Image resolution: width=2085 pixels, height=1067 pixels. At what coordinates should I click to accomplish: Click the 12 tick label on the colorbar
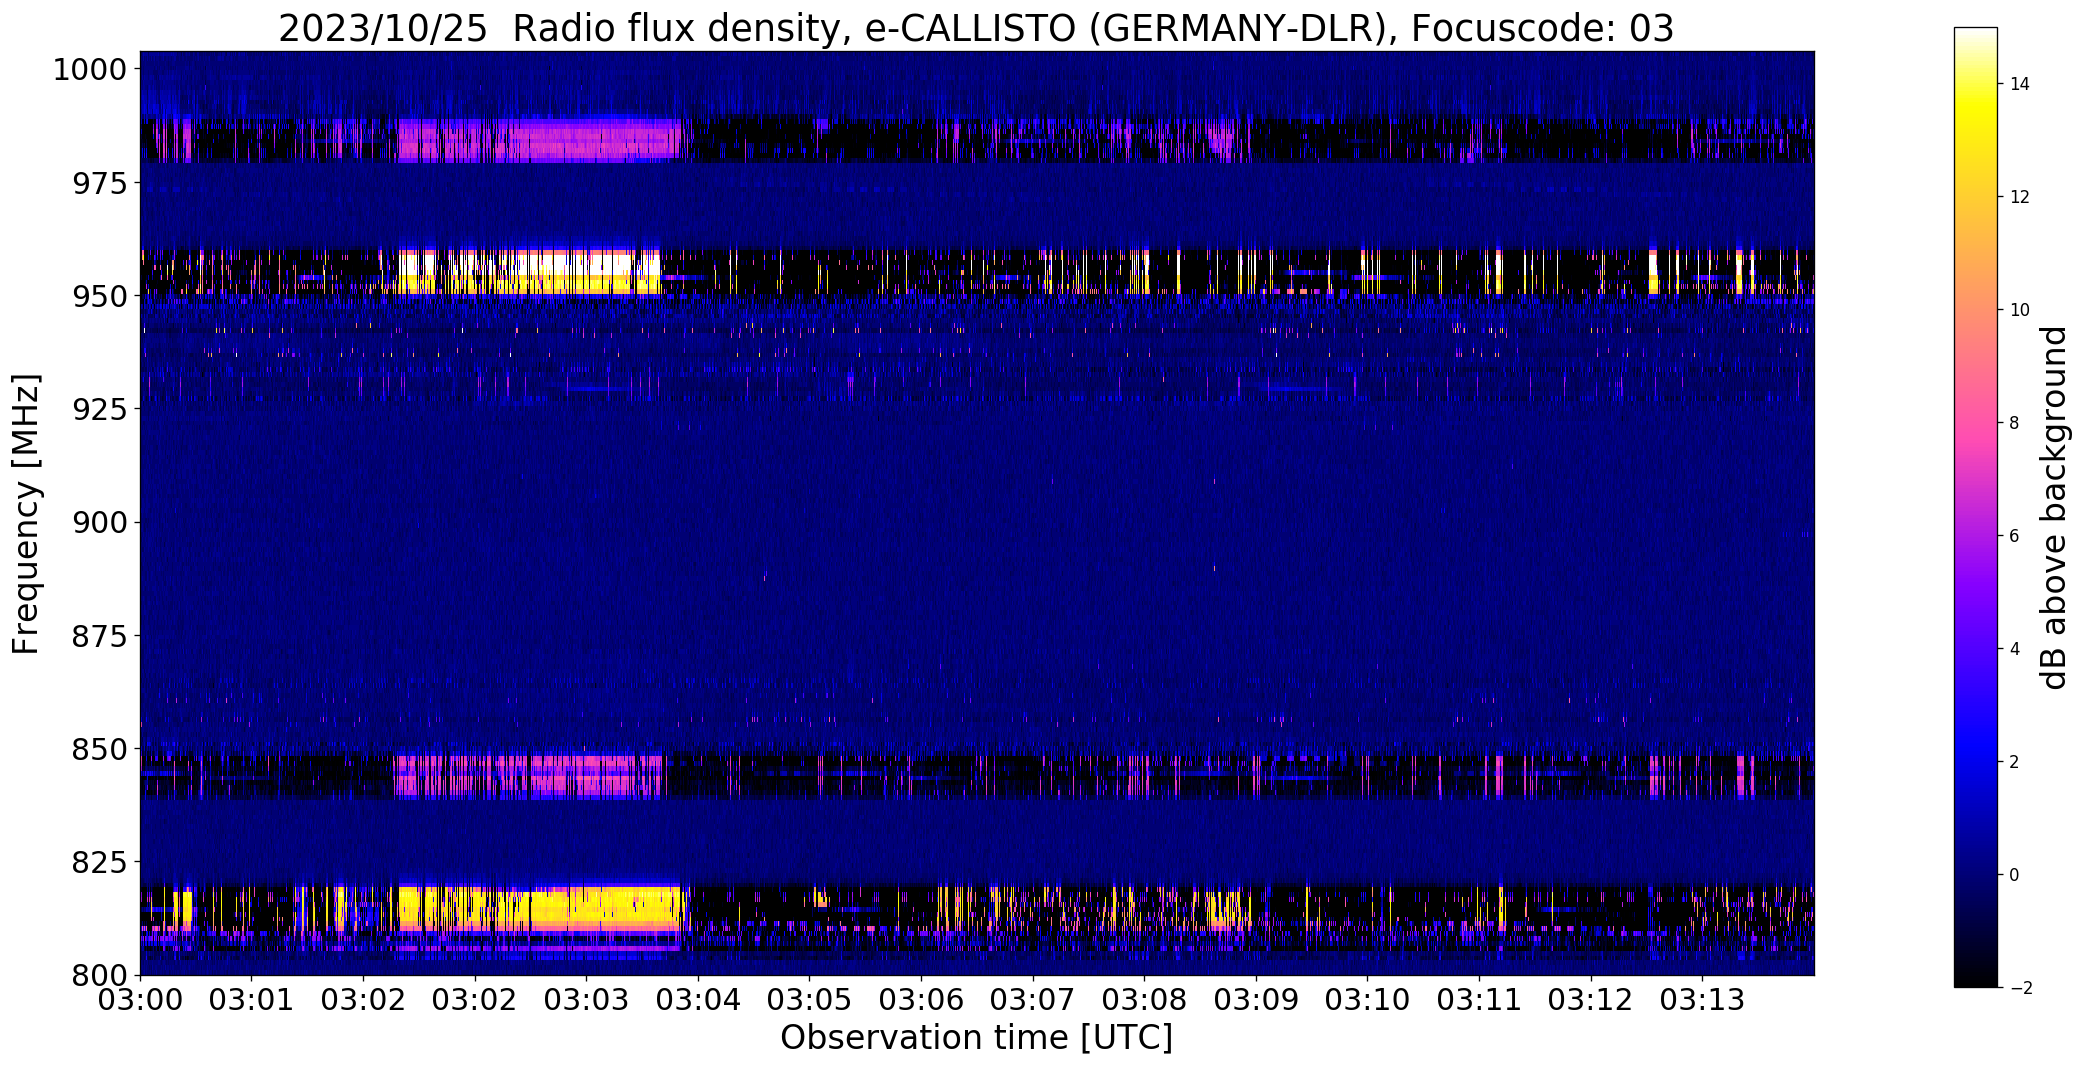coord(2020,197)
